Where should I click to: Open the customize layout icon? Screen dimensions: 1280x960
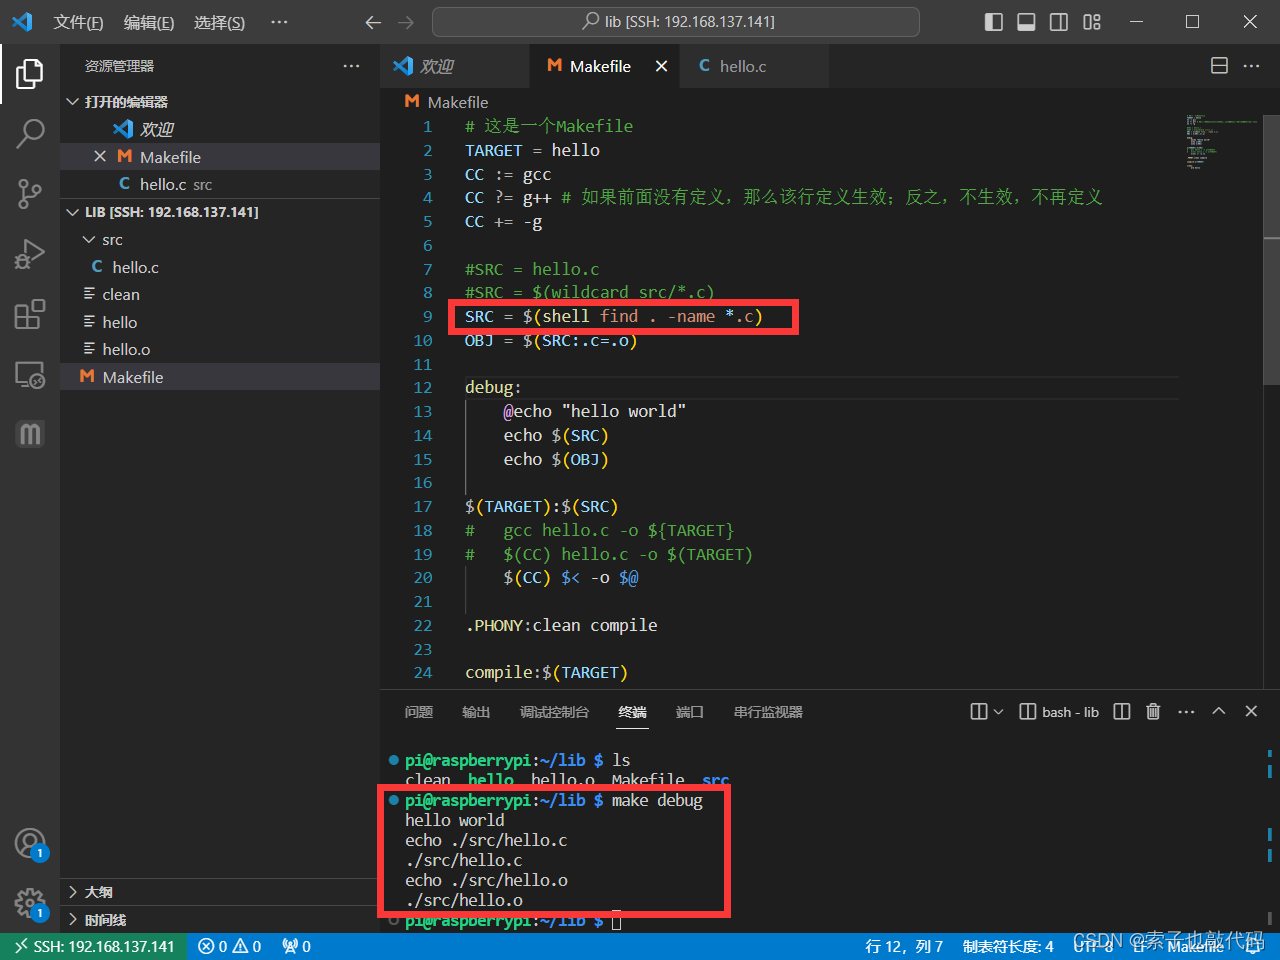coord(1092,22)
